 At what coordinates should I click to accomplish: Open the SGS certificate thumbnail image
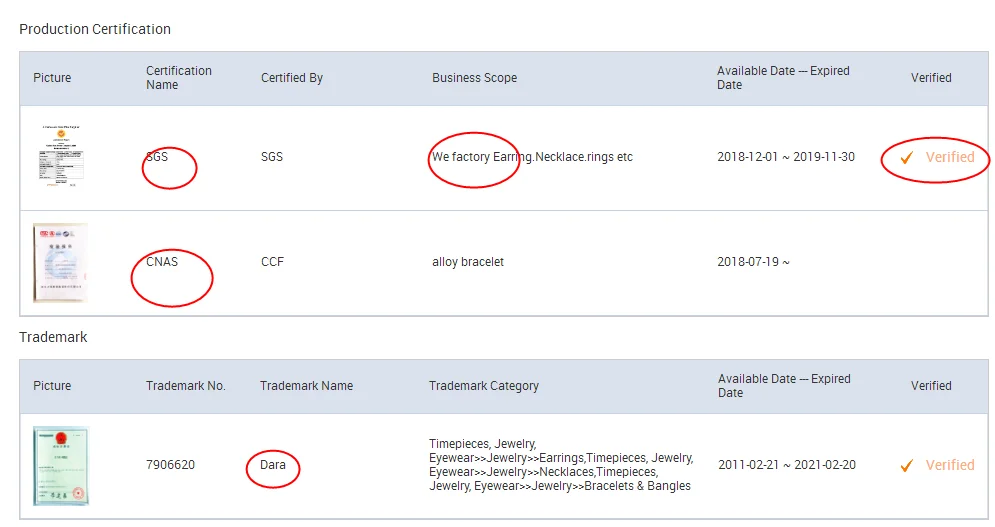59,157
